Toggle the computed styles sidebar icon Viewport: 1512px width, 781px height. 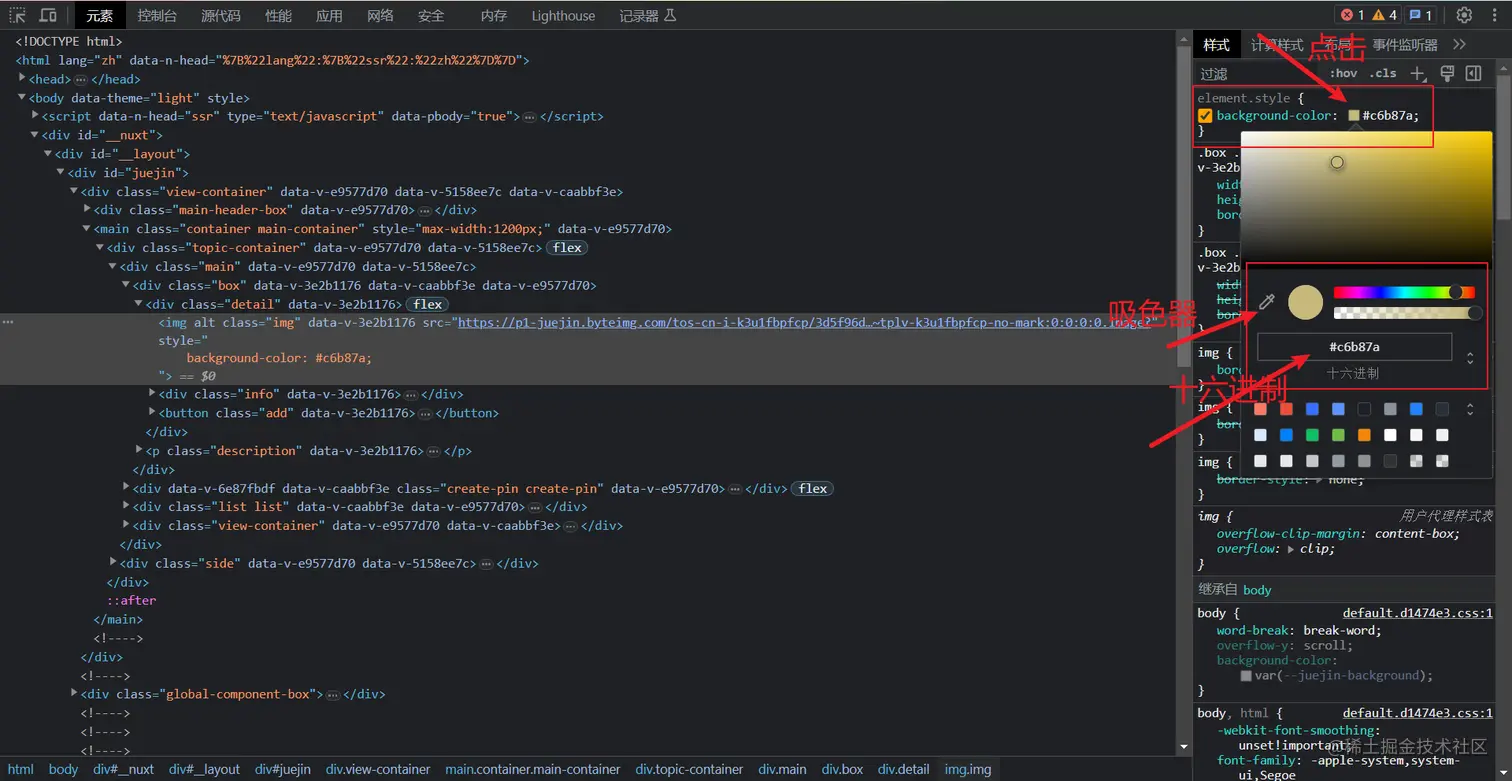pos(1473,73)
